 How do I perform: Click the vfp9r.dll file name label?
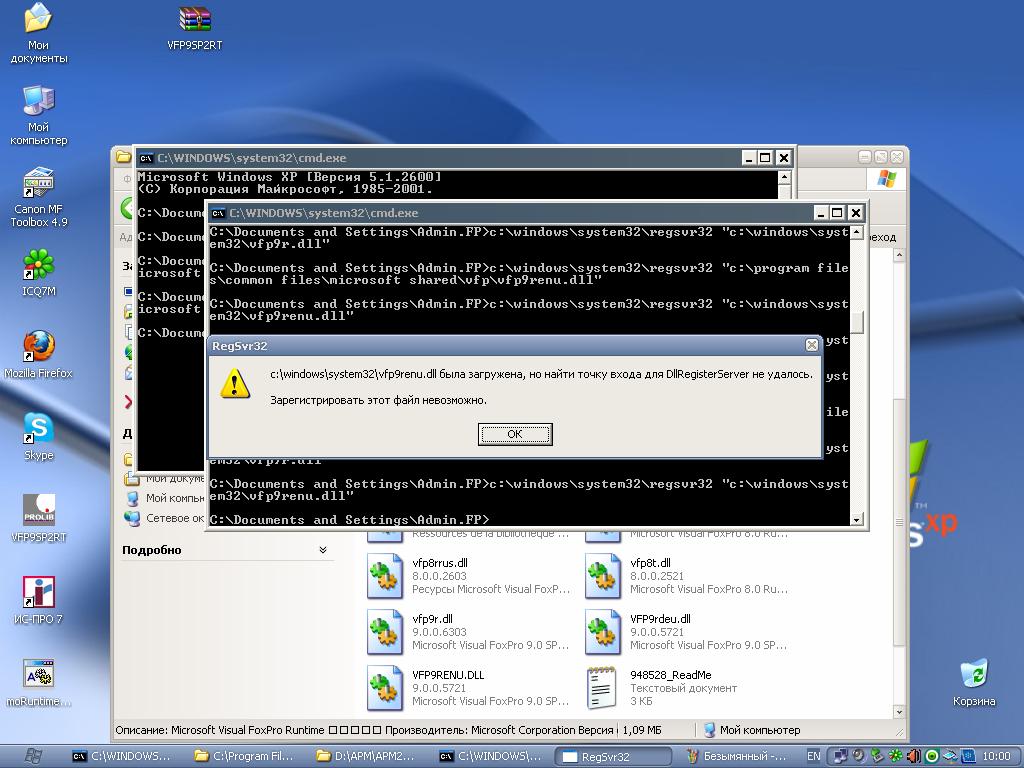coord(432,619)
